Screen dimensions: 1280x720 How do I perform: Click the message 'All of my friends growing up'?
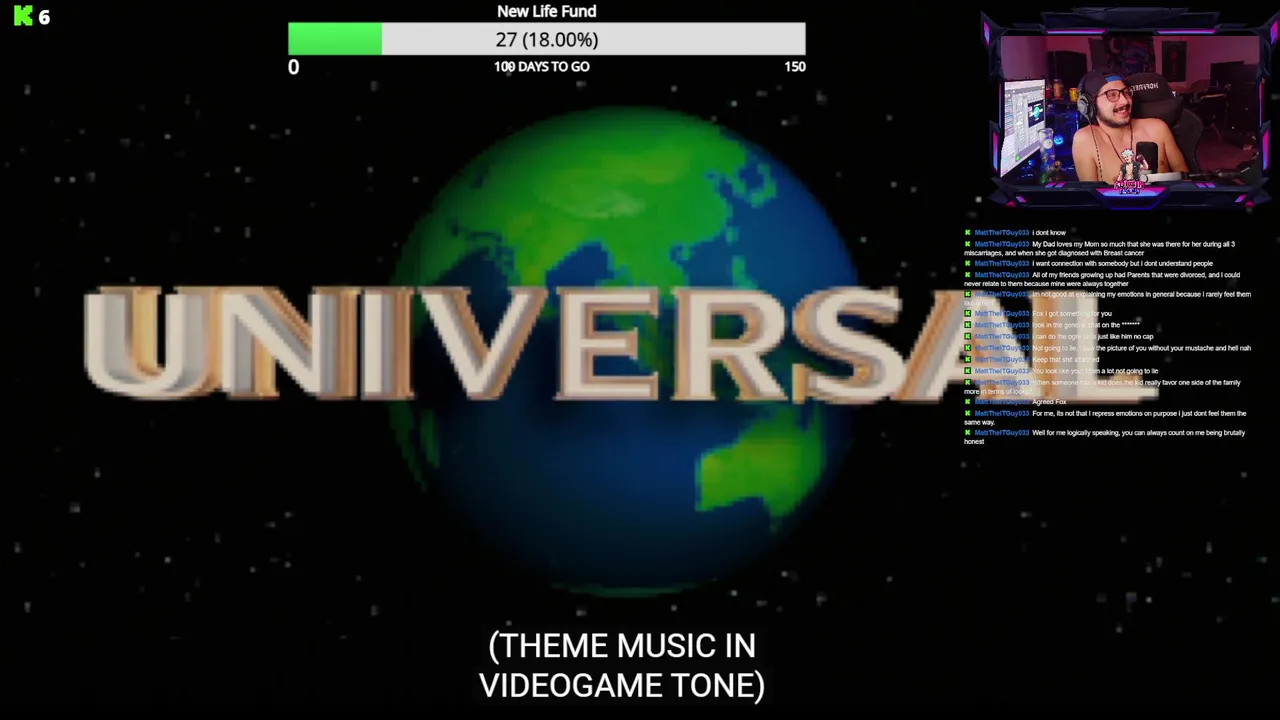coord(1102,279)
